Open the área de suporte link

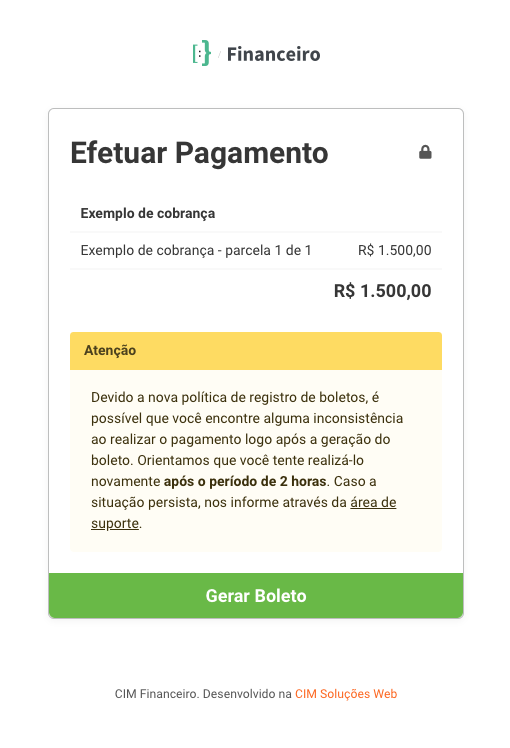click(244, 513)
